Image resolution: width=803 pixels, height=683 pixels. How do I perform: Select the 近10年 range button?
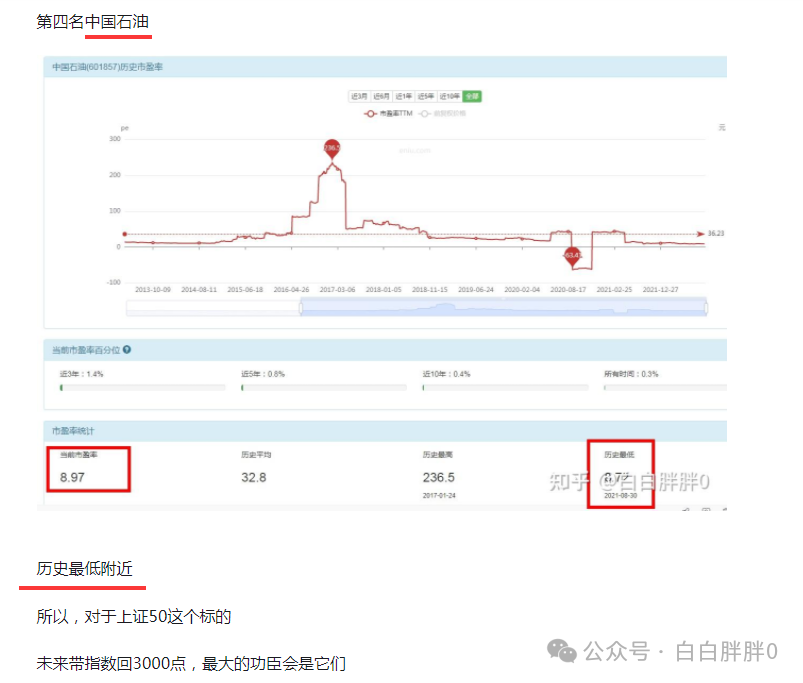pyautogui.click(x=450, y=96)
